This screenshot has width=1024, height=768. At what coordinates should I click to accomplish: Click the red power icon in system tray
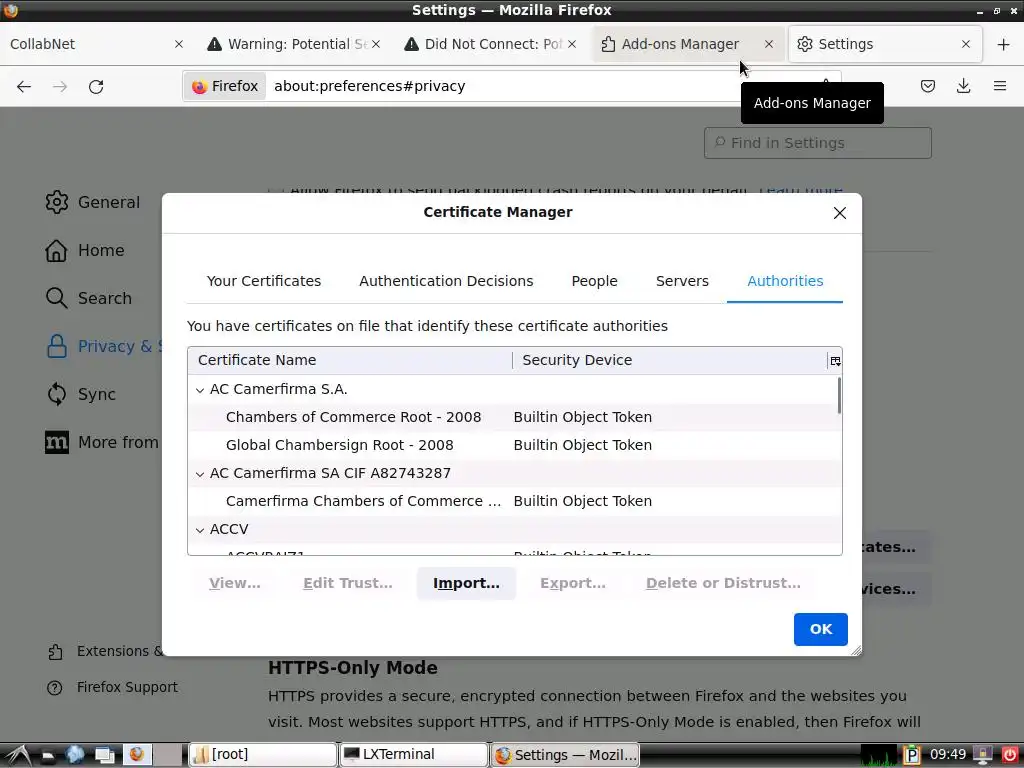[1009, 755]
